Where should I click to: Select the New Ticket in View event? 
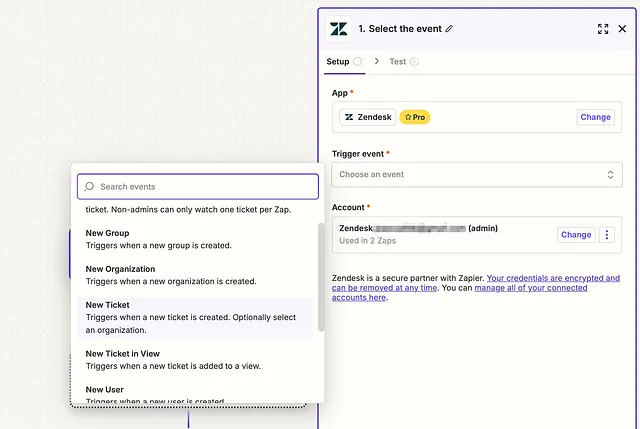tap(195, 360)
